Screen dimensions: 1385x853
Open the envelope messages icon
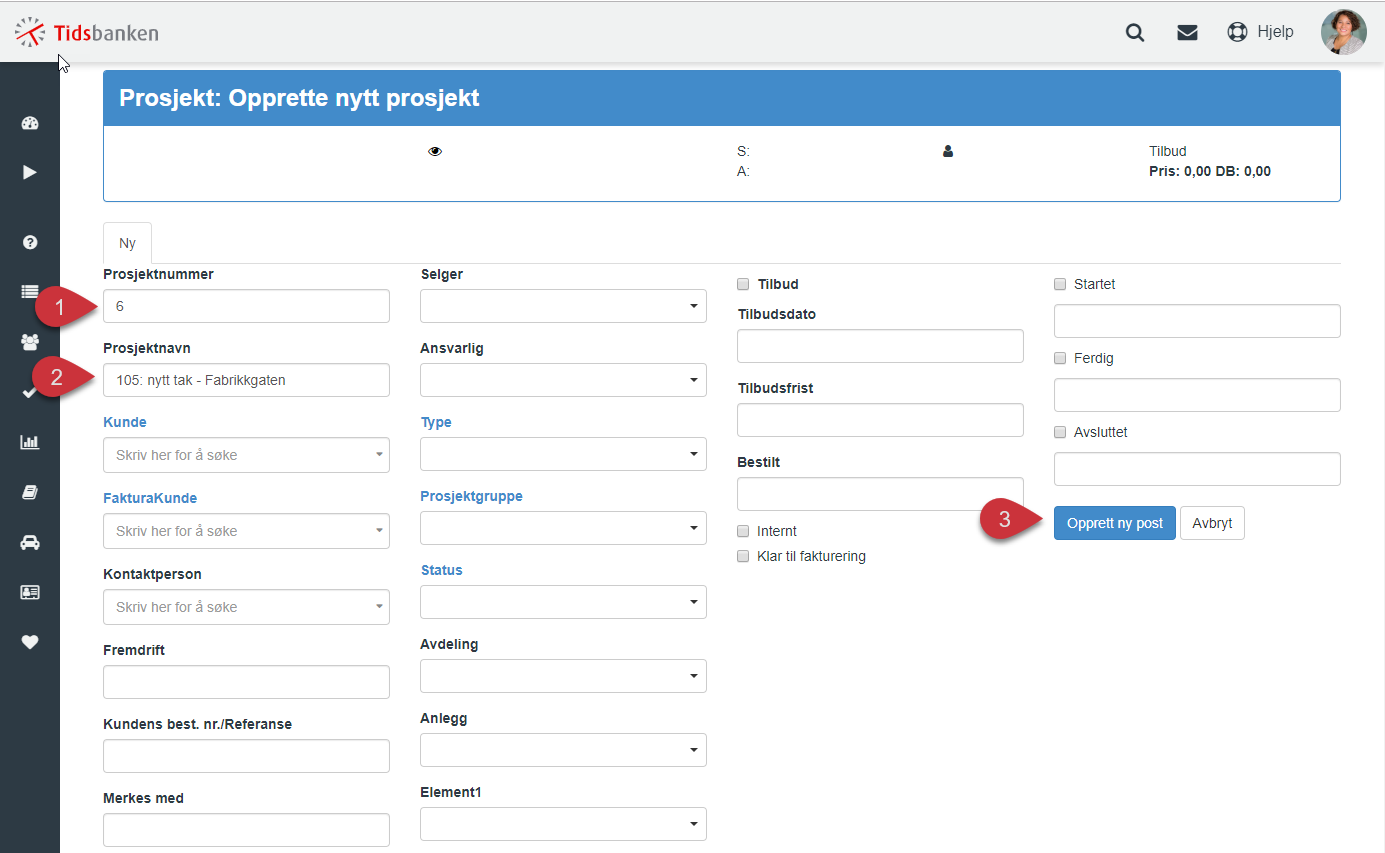[x=1187, y=32]
